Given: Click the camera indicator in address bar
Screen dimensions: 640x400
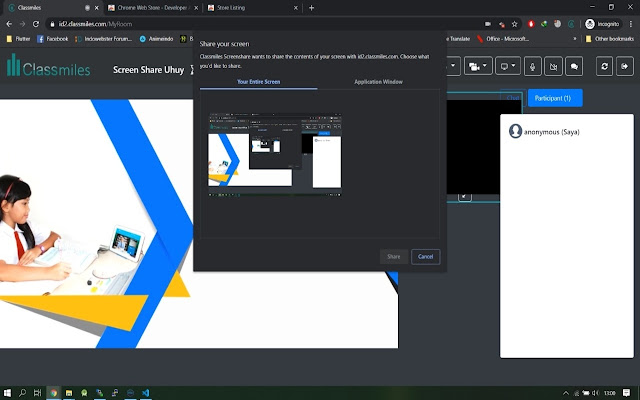Looking at the screenshot, I should pos(487,24).
